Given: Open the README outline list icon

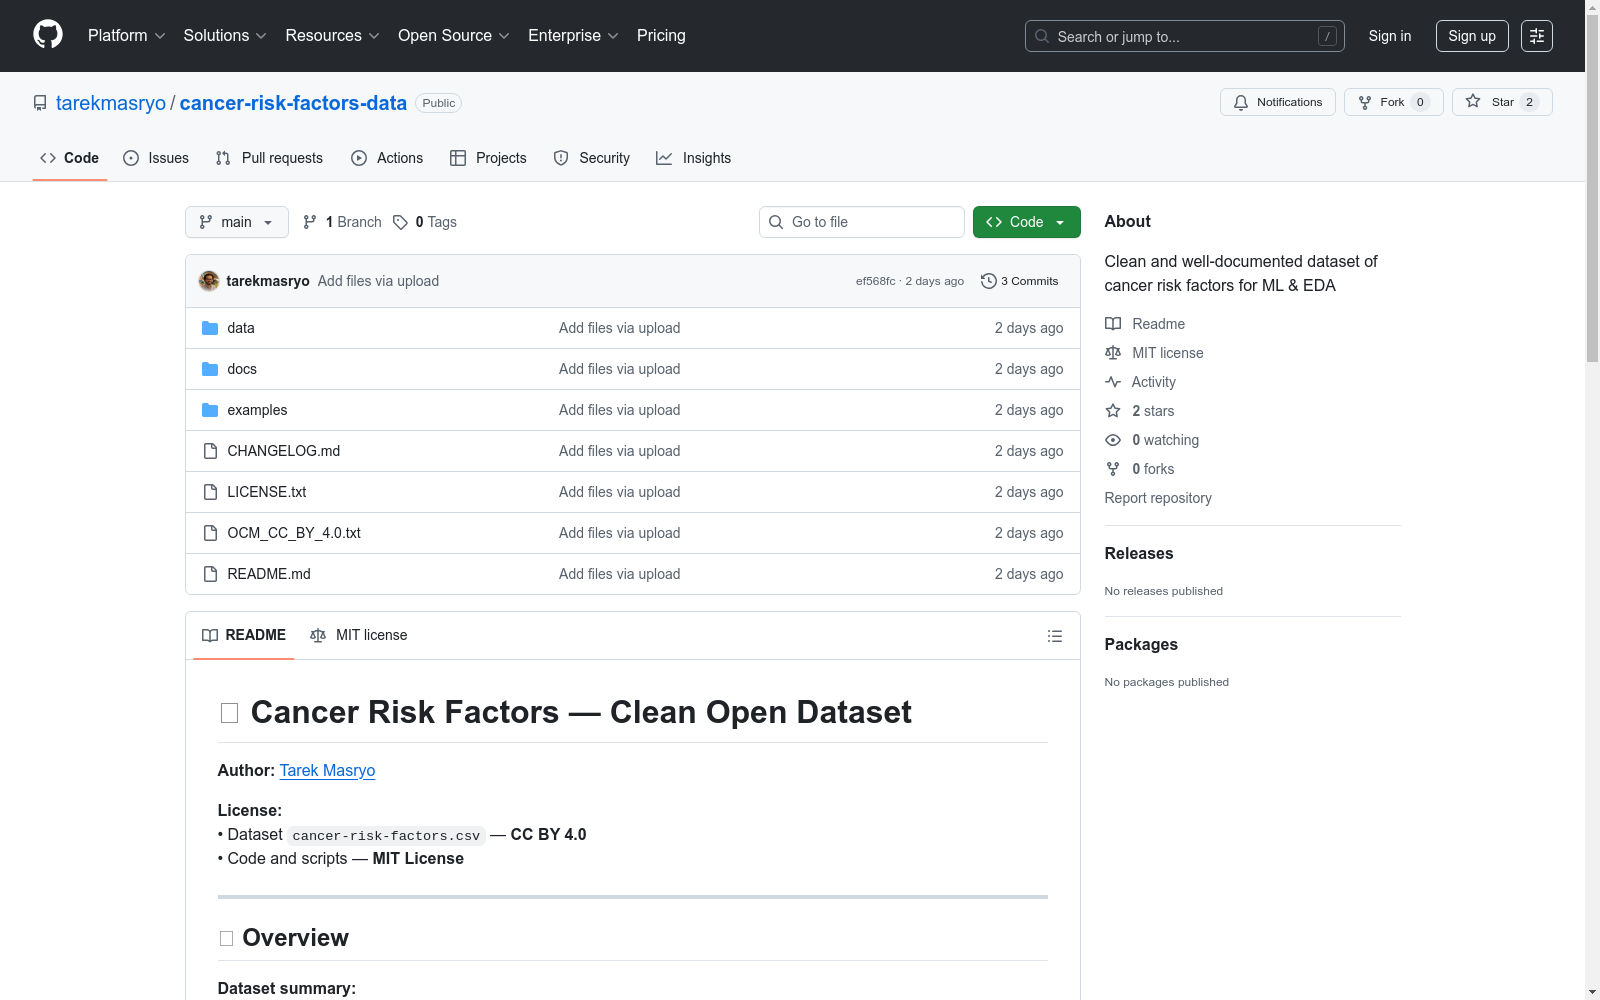Looking at the screenshot, I should coord(1054,636).
